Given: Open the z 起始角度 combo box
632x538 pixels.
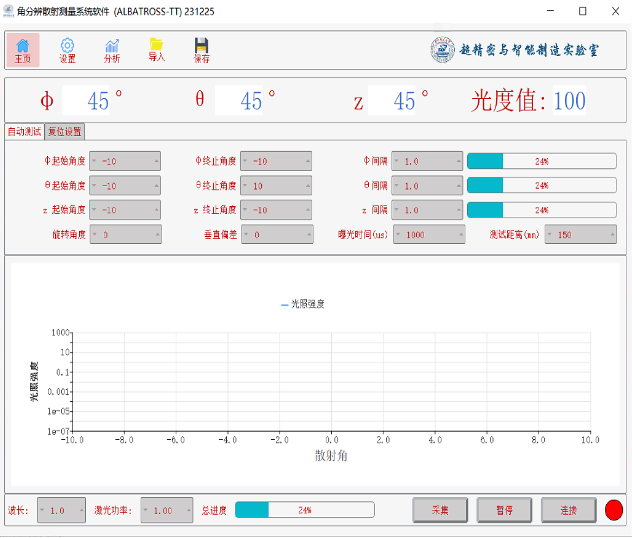Looking at the screenshot, I should pyautogui.click(x=125, y=210).
